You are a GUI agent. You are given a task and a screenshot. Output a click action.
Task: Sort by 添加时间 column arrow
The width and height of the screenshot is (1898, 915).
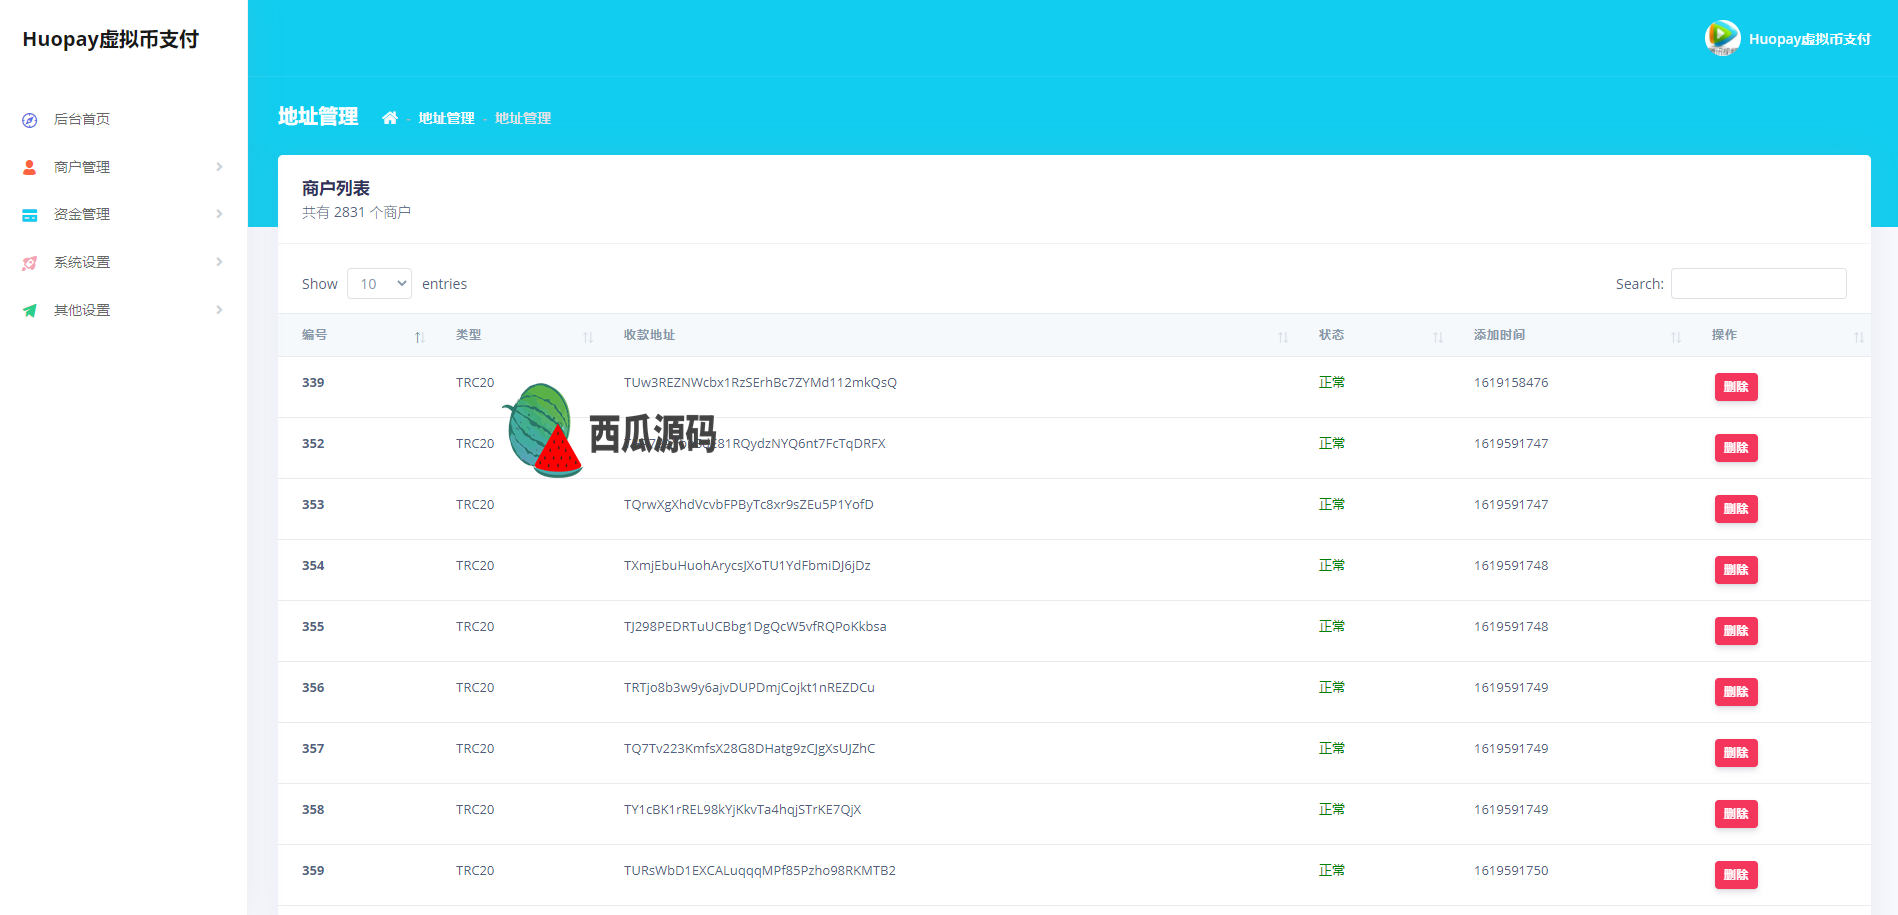(x=1676, y=337)
